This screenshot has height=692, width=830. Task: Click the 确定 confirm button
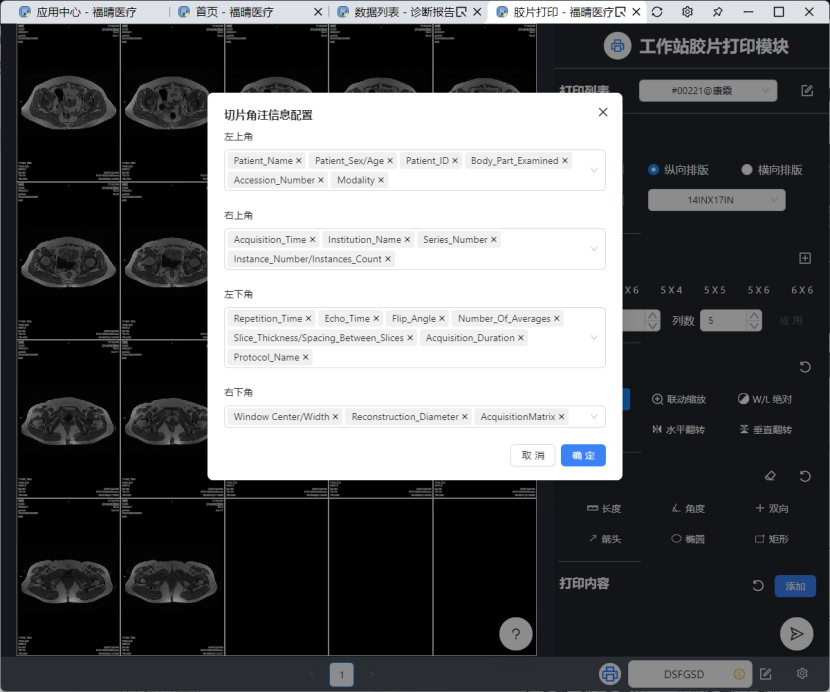[583, 455]
